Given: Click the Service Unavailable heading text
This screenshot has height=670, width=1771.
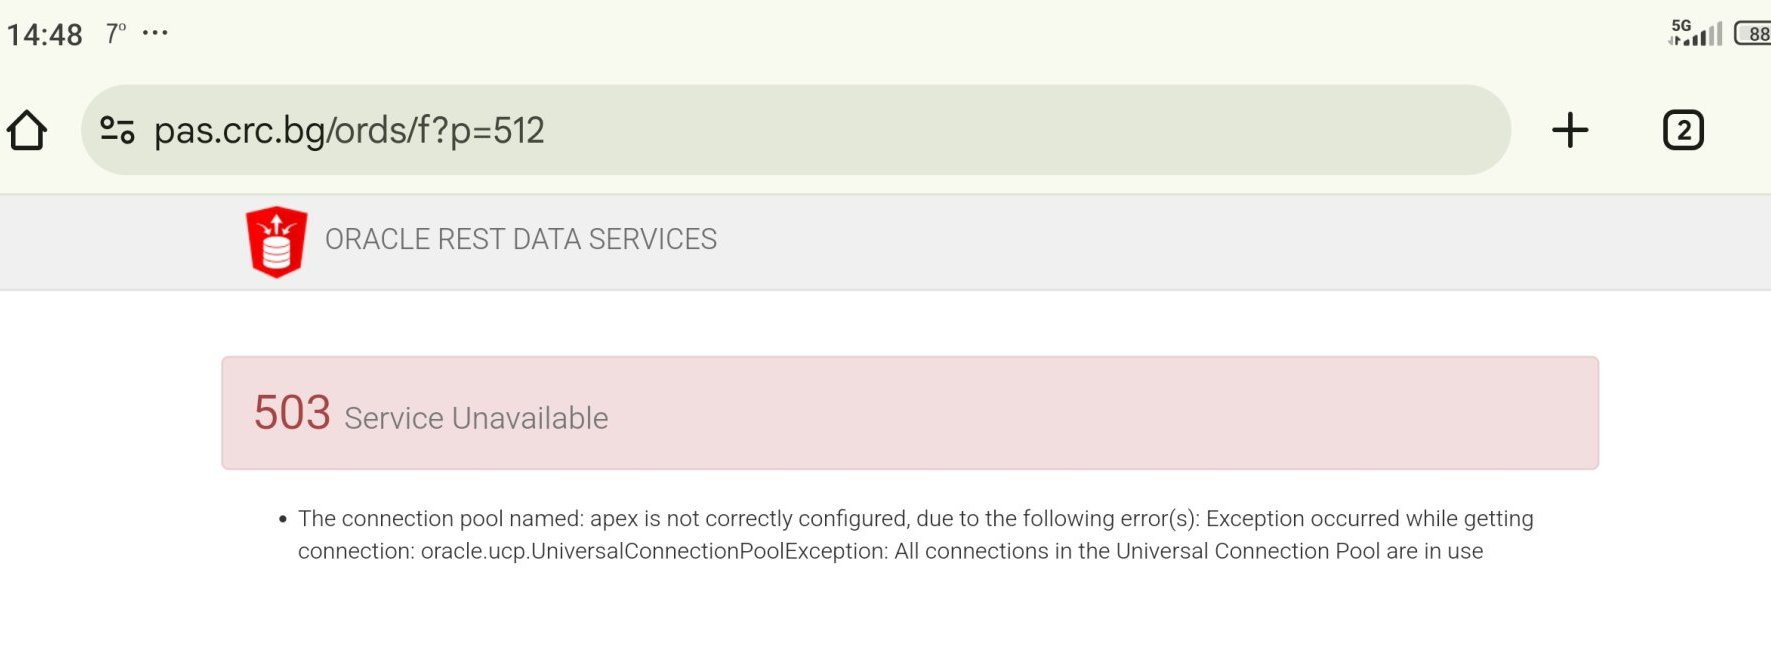Looking at the screenshot, I should tap(476, 418).
